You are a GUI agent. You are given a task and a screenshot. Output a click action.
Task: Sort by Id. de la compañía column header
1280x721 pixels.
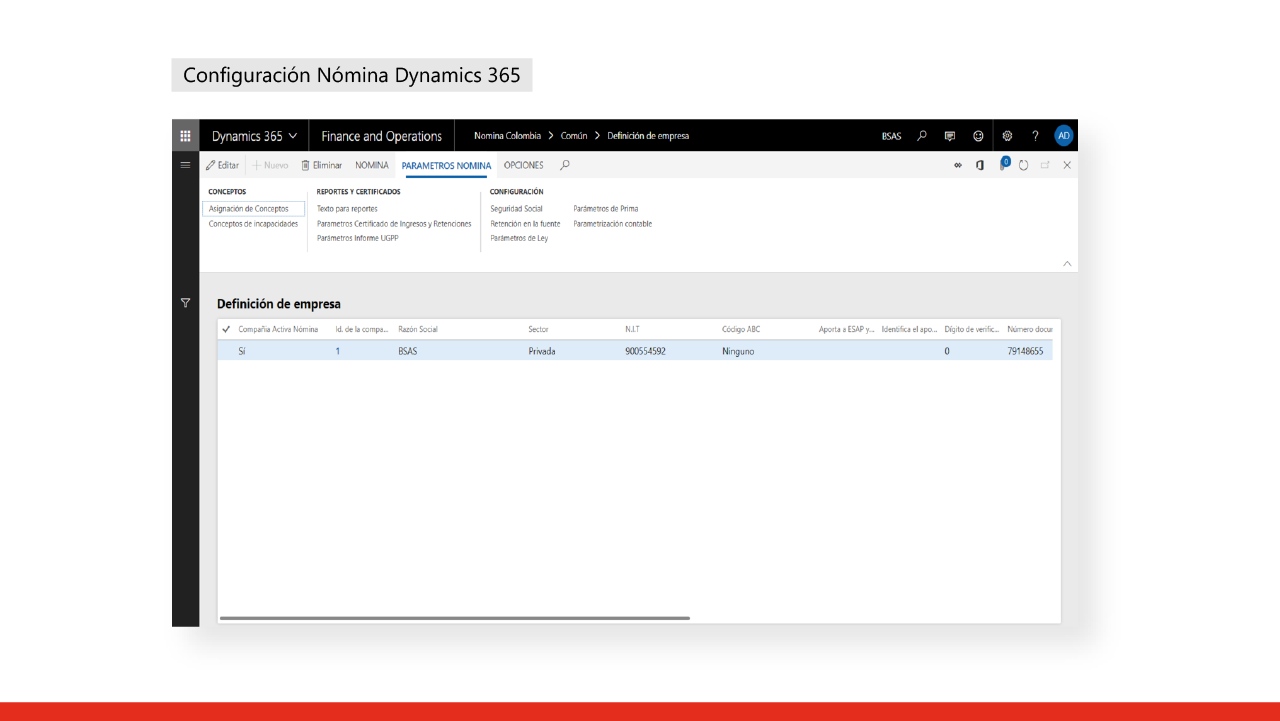(x=361, y=329)
